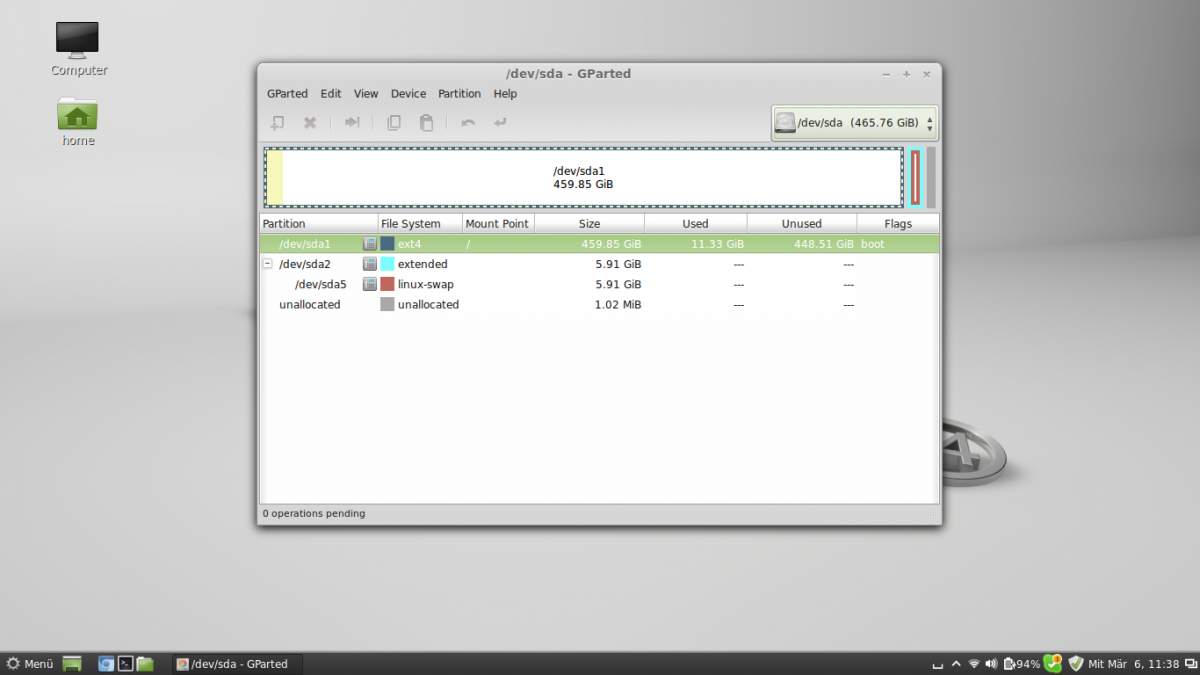
Task: Click the Paste partition toolbar icon
Action: click(x=426, y=122)
